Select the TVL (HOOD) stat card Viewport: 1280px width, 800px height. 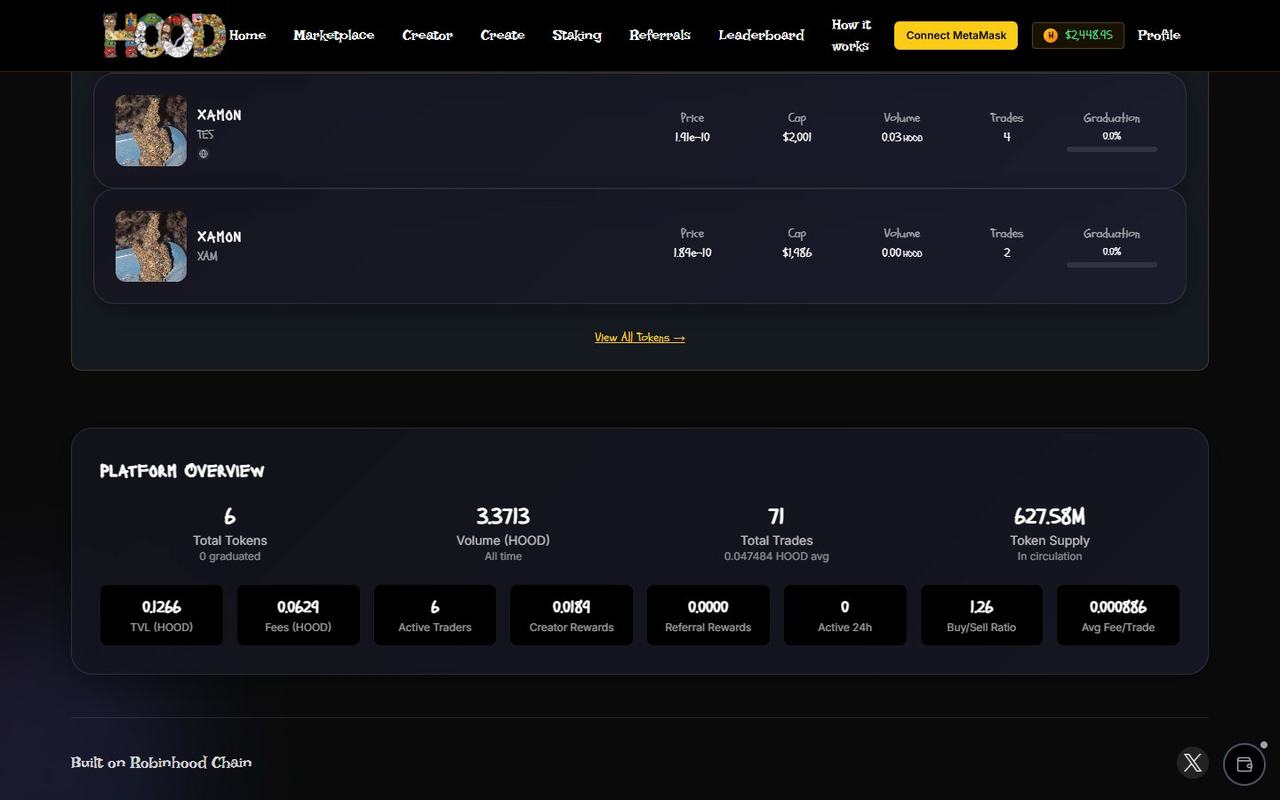coord(162,615)
